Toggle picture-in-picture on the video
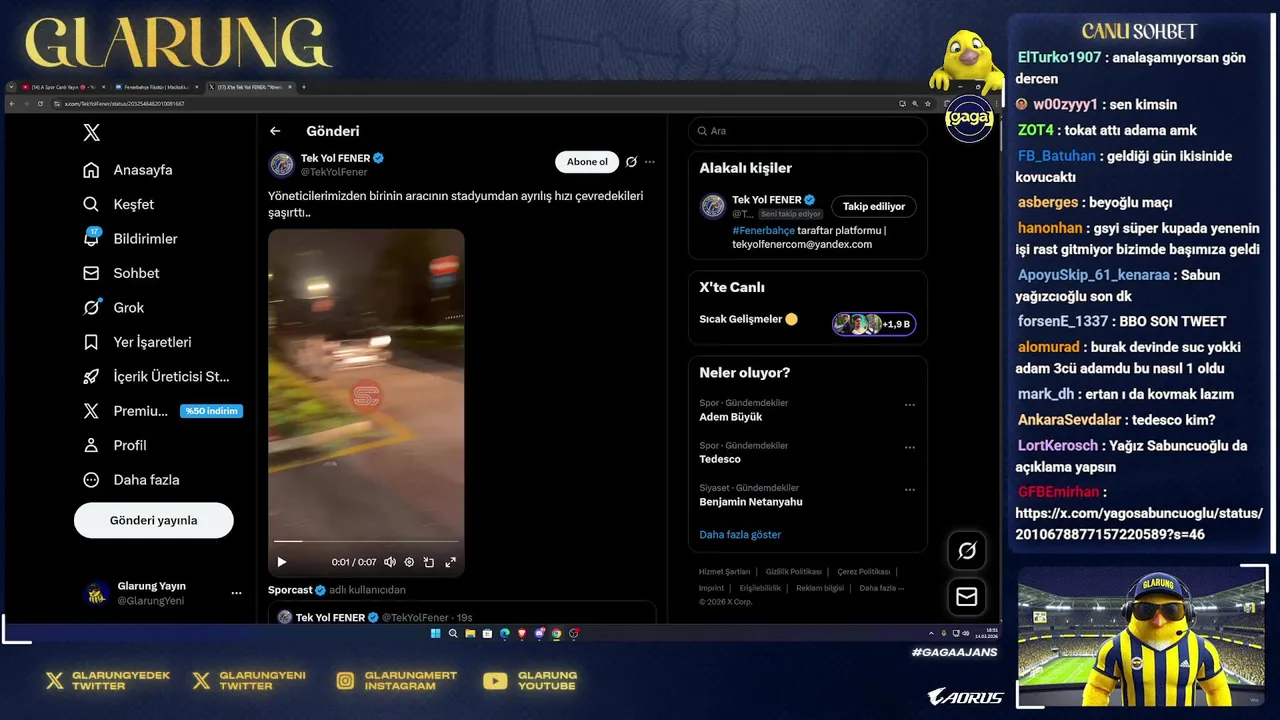The height and width of the screenshot is (720, 1280). (x=429, y=562)
